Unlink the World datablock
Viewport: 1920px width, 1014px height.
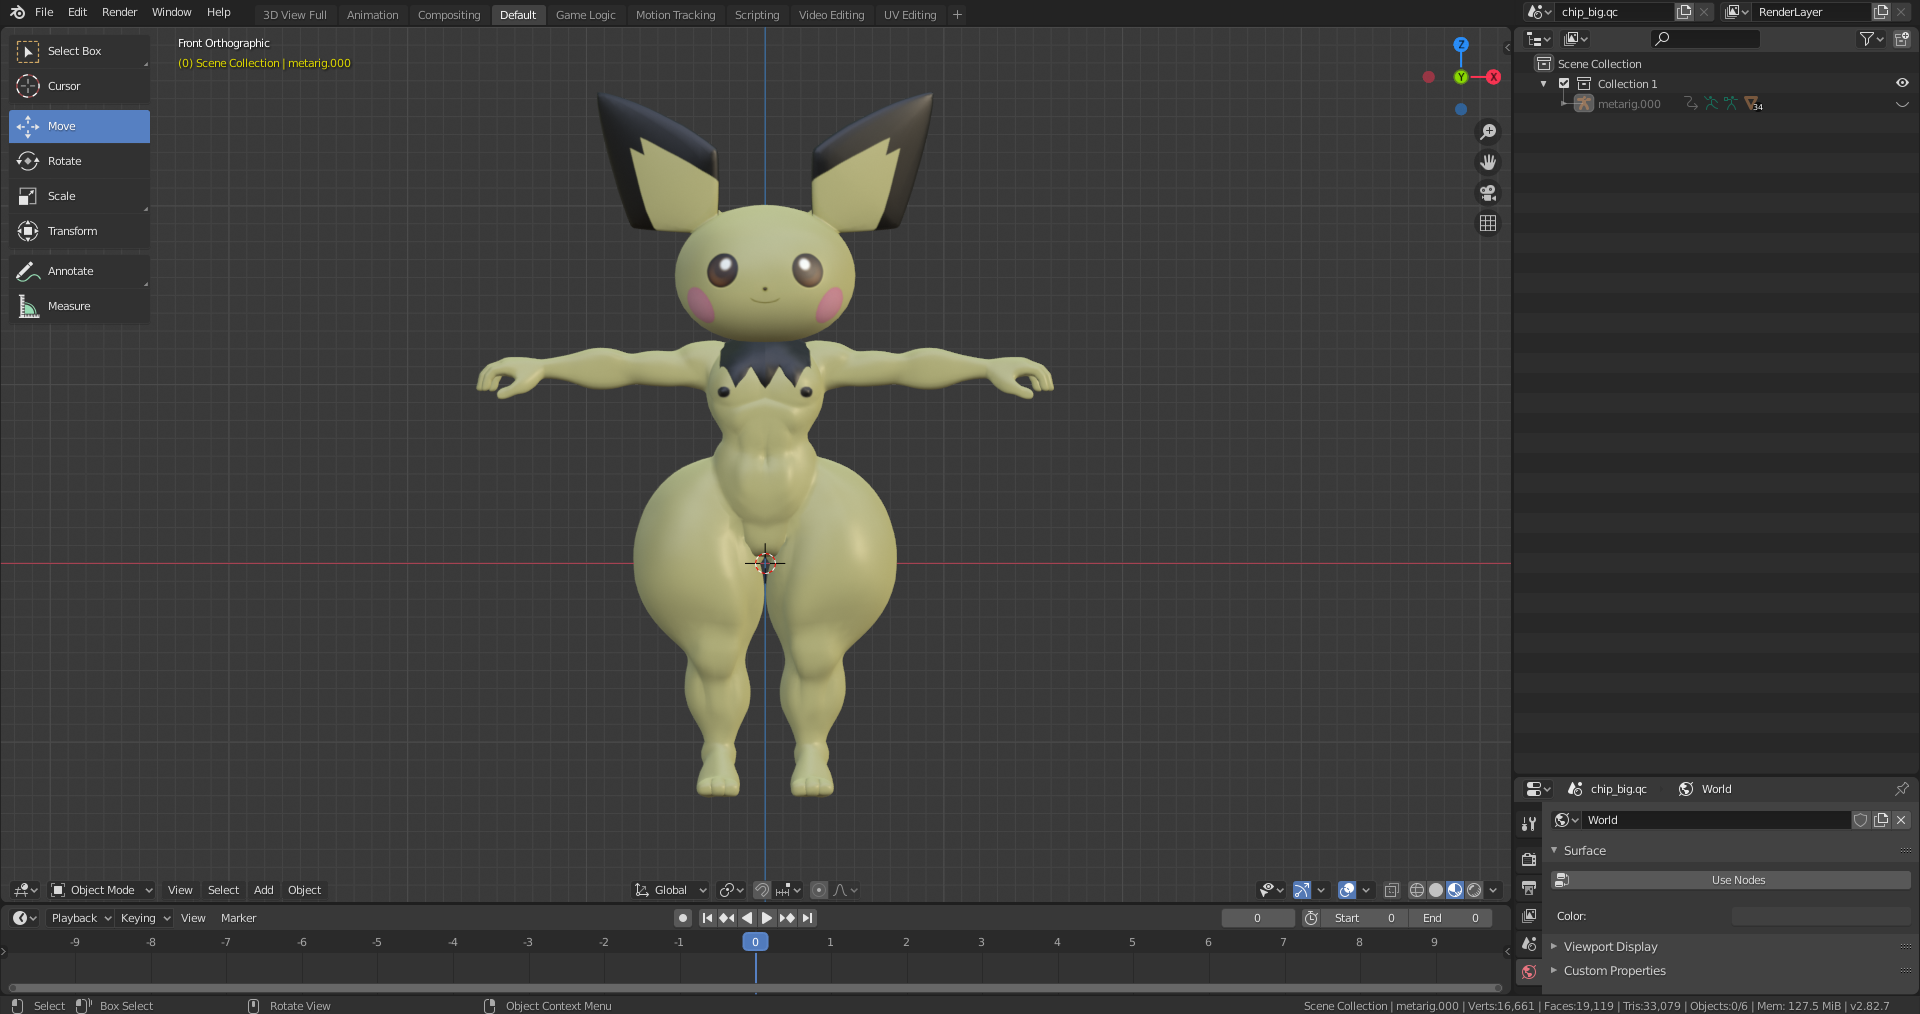[x=1901, y=820]
